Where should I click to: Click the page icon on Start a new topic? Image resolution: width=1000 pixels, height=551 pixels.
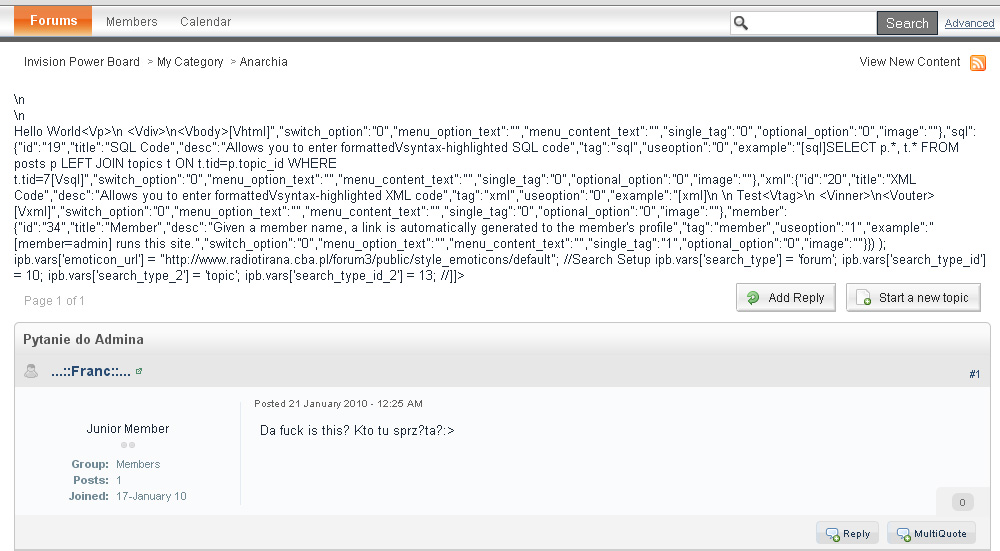(863, 298)
